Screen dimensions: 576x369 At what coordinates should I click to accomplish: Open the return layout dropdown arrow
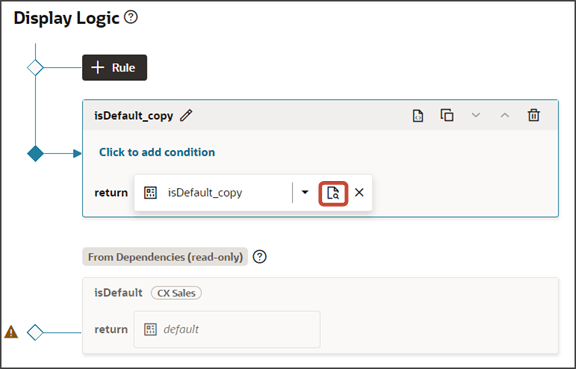[x=305, y=192]
